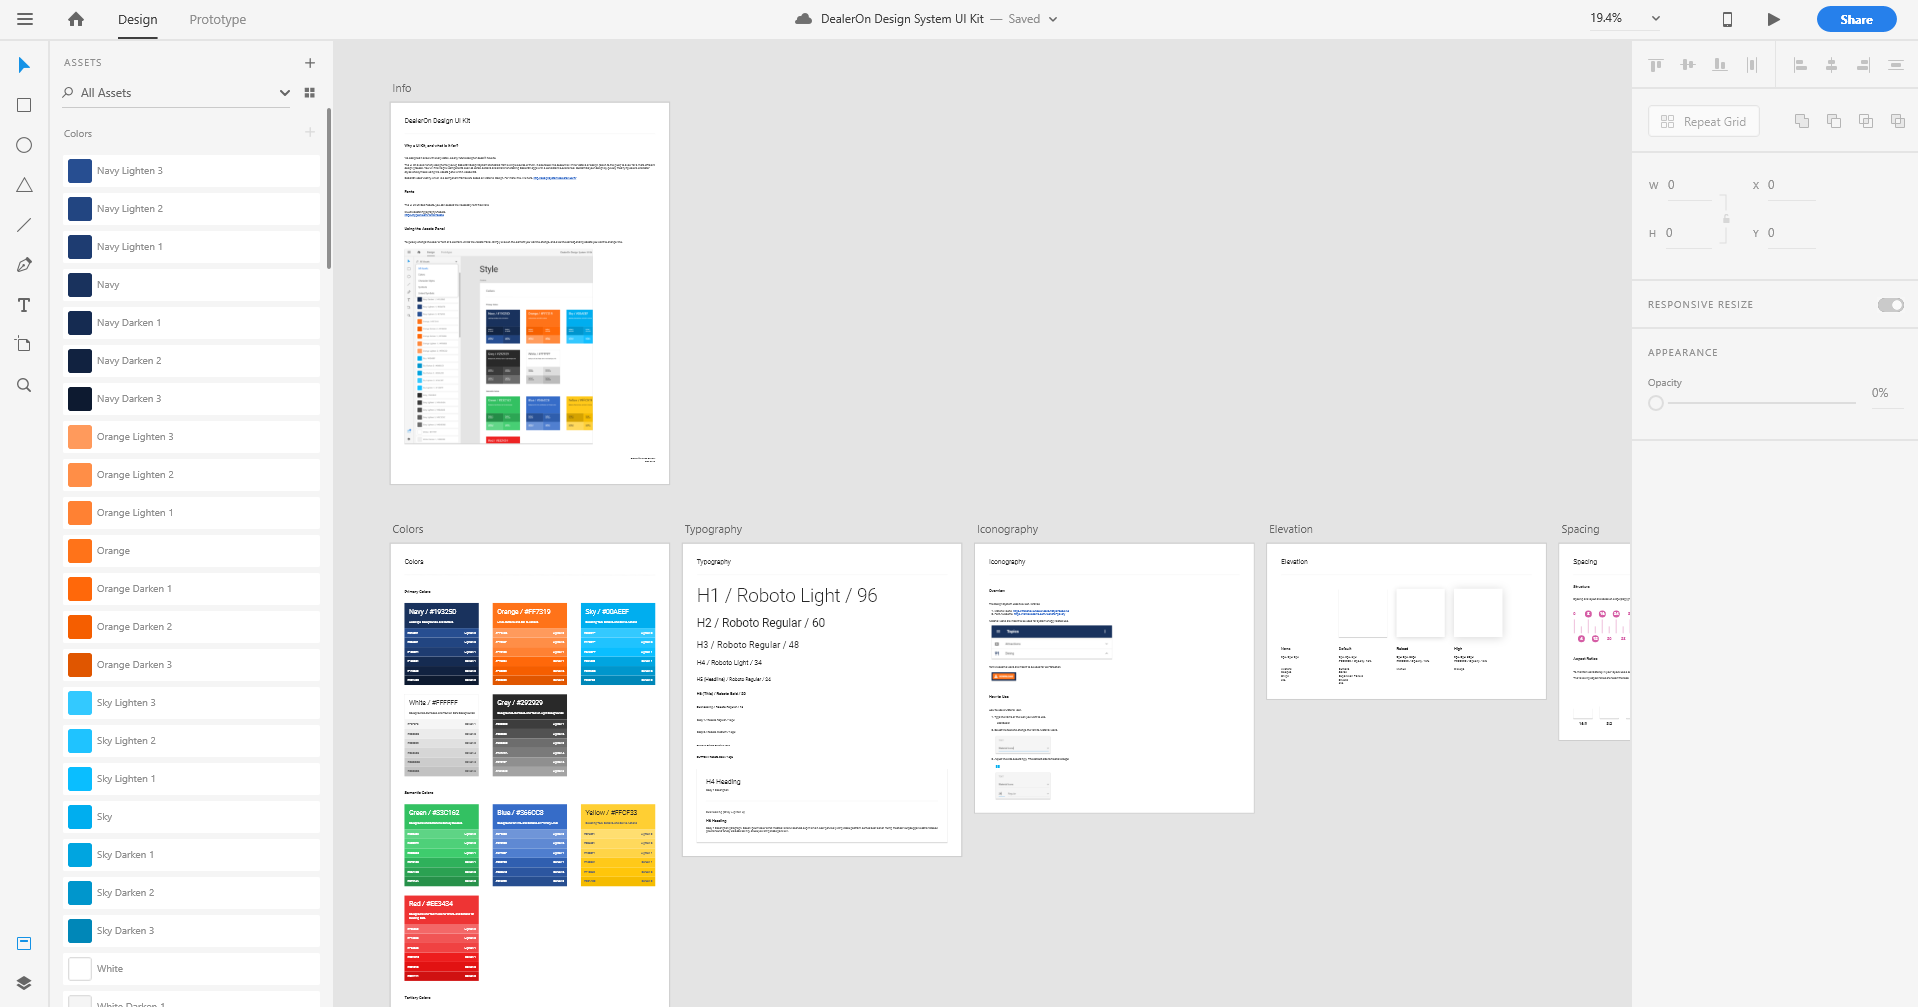Distribute horizontally icon
1918x1007 pixels.
click(1752, 65)
